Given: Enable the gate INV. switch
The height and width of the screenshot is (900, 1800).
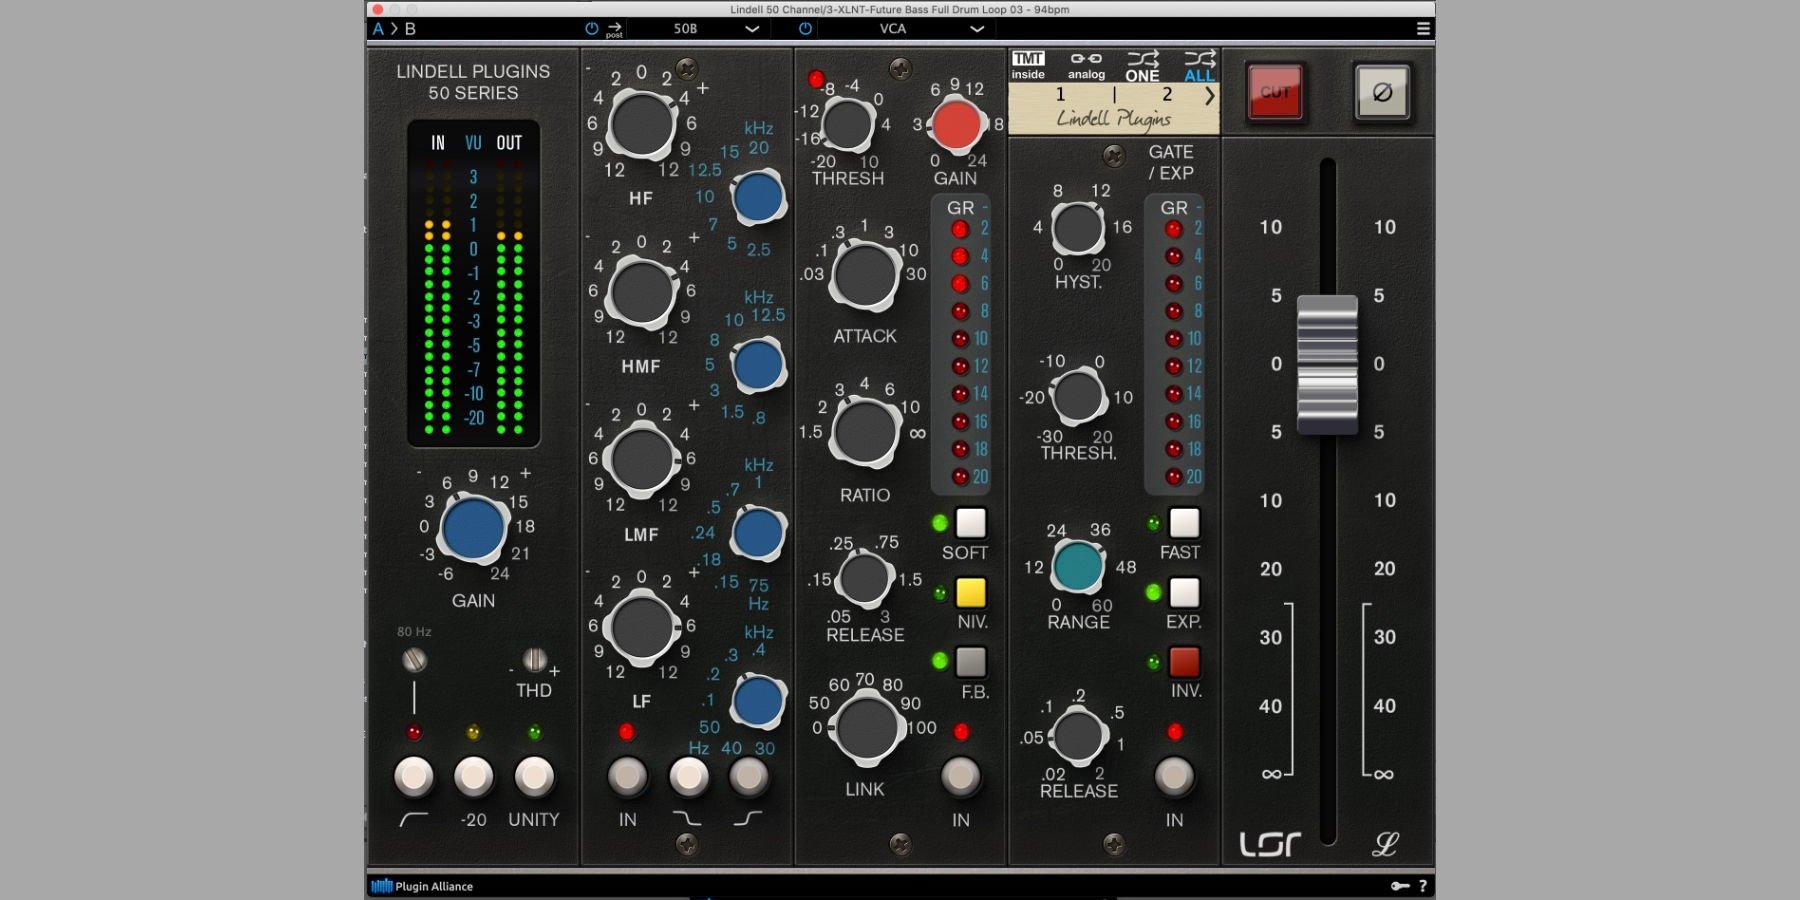Looking at the screenshot, I should tap(1184, 662).
